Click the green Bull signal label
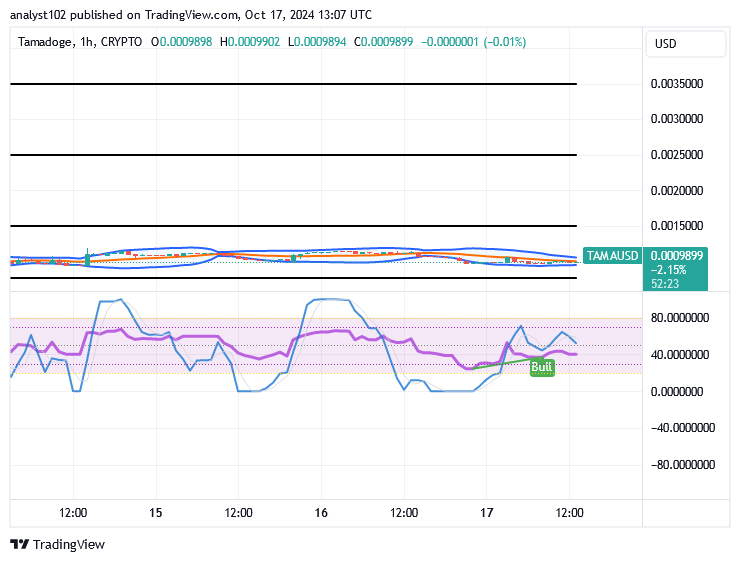 [541, 367]
